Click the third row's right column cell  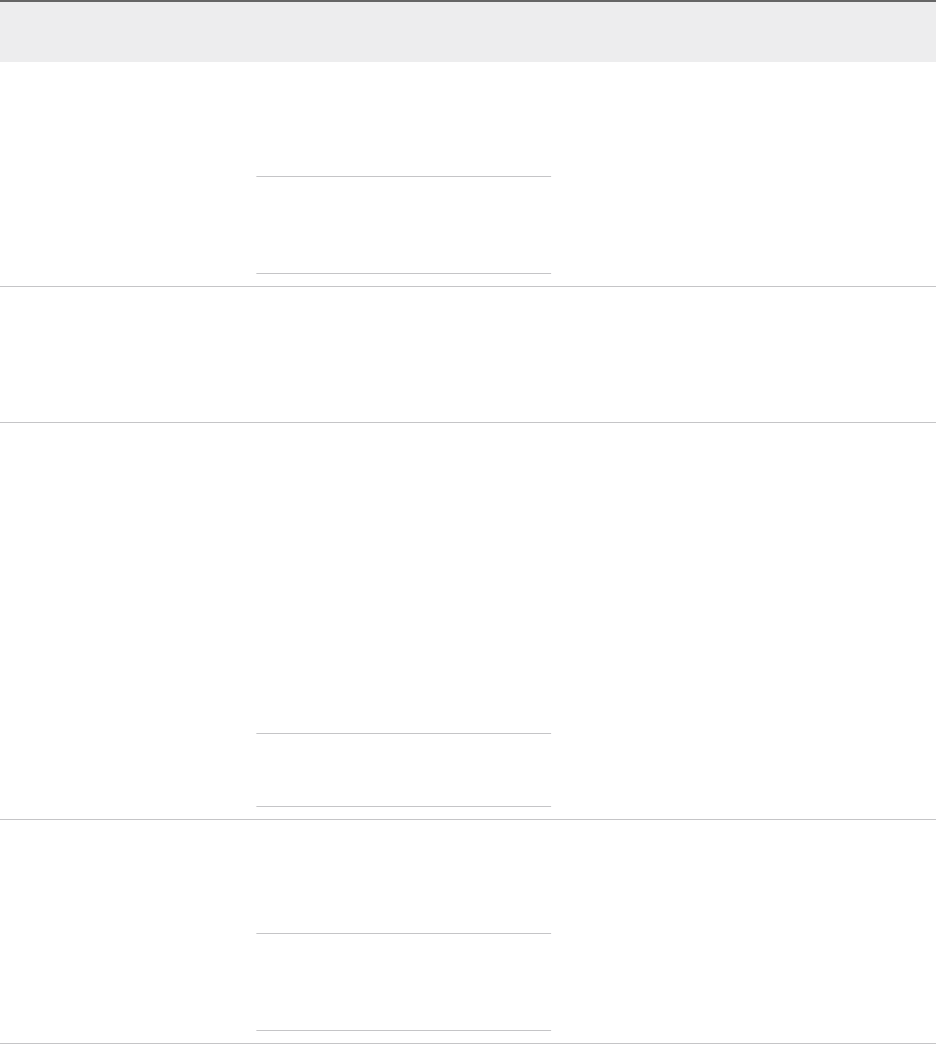point(742,620)
